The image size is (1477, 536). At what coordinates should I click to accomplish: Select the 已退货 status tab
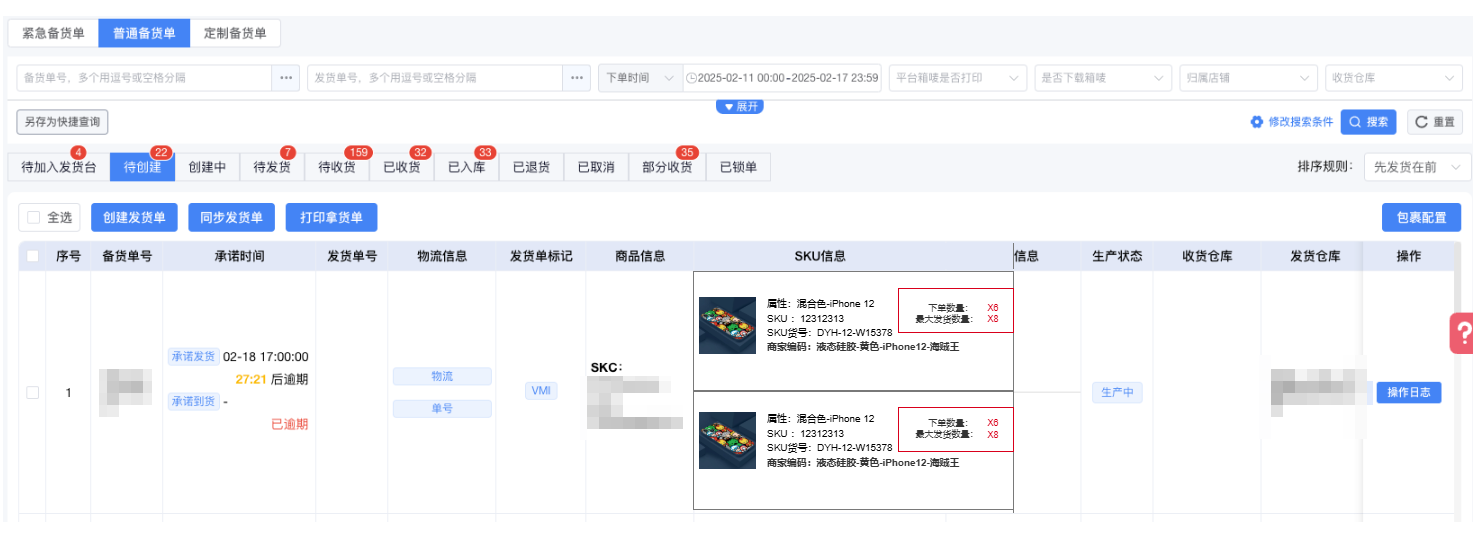coord(532,167)
